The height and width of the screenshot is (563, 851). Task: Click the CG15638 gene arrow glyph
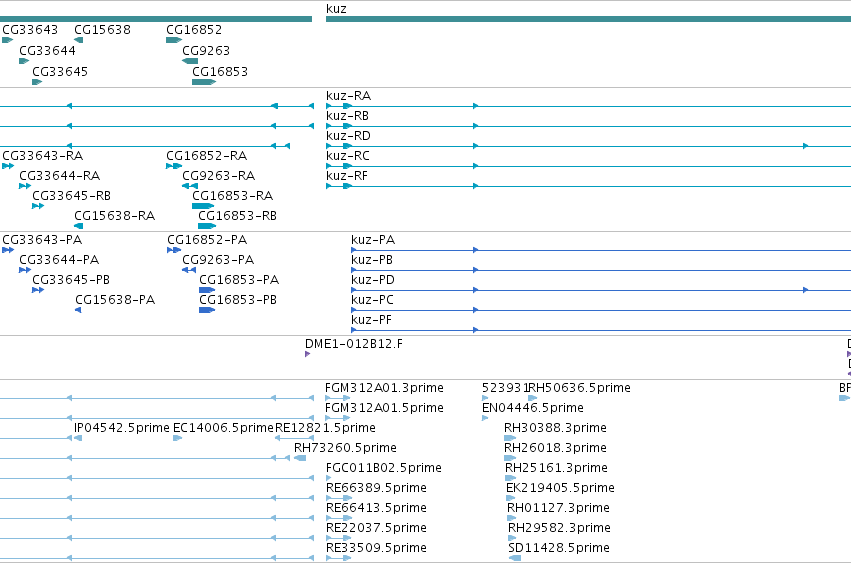click(79, 40)
